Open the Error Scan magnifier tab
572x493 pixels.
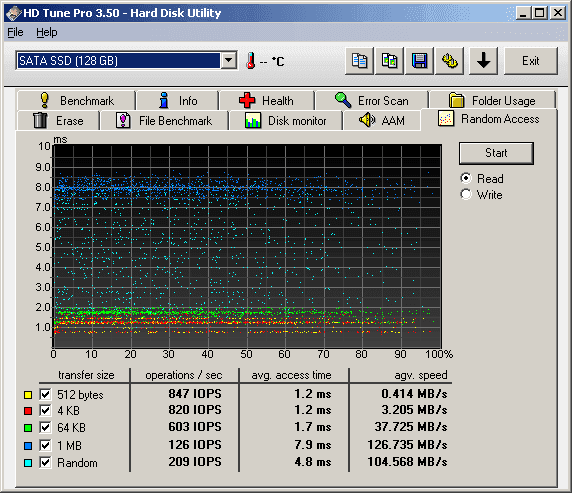tap(372, 100)
